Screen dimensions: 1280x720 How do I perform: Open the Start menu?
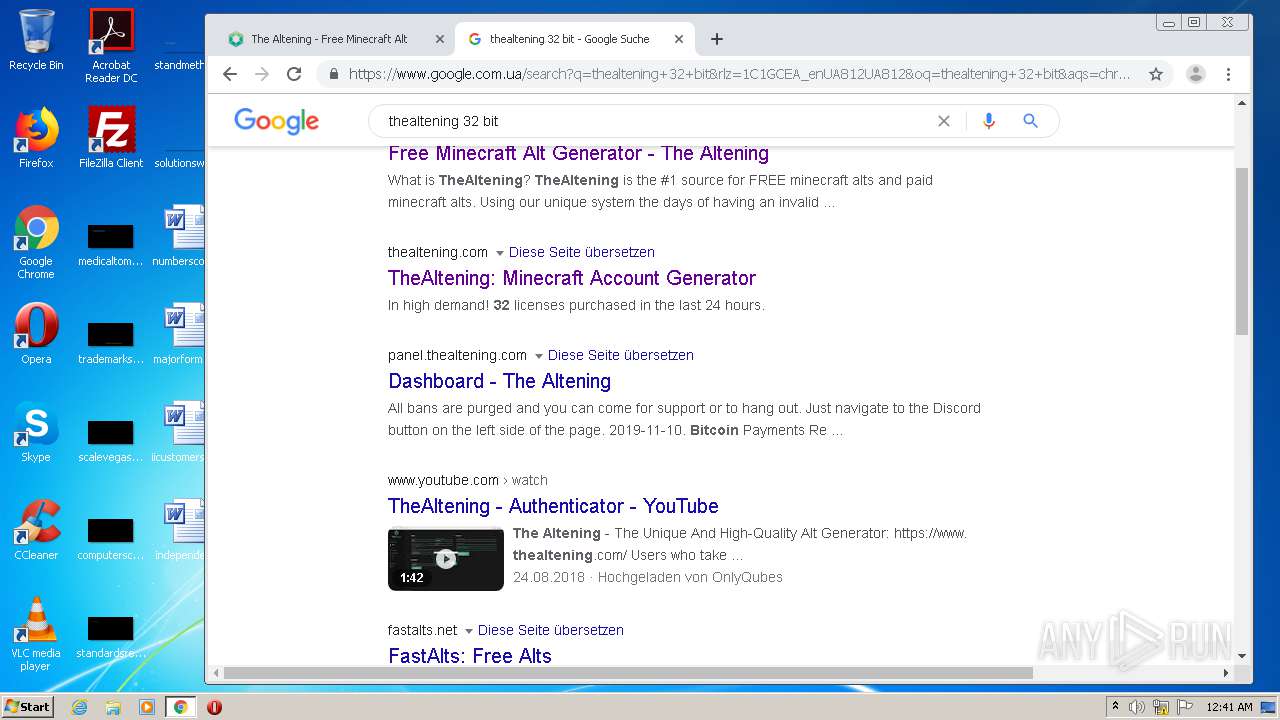click(27, 707)
